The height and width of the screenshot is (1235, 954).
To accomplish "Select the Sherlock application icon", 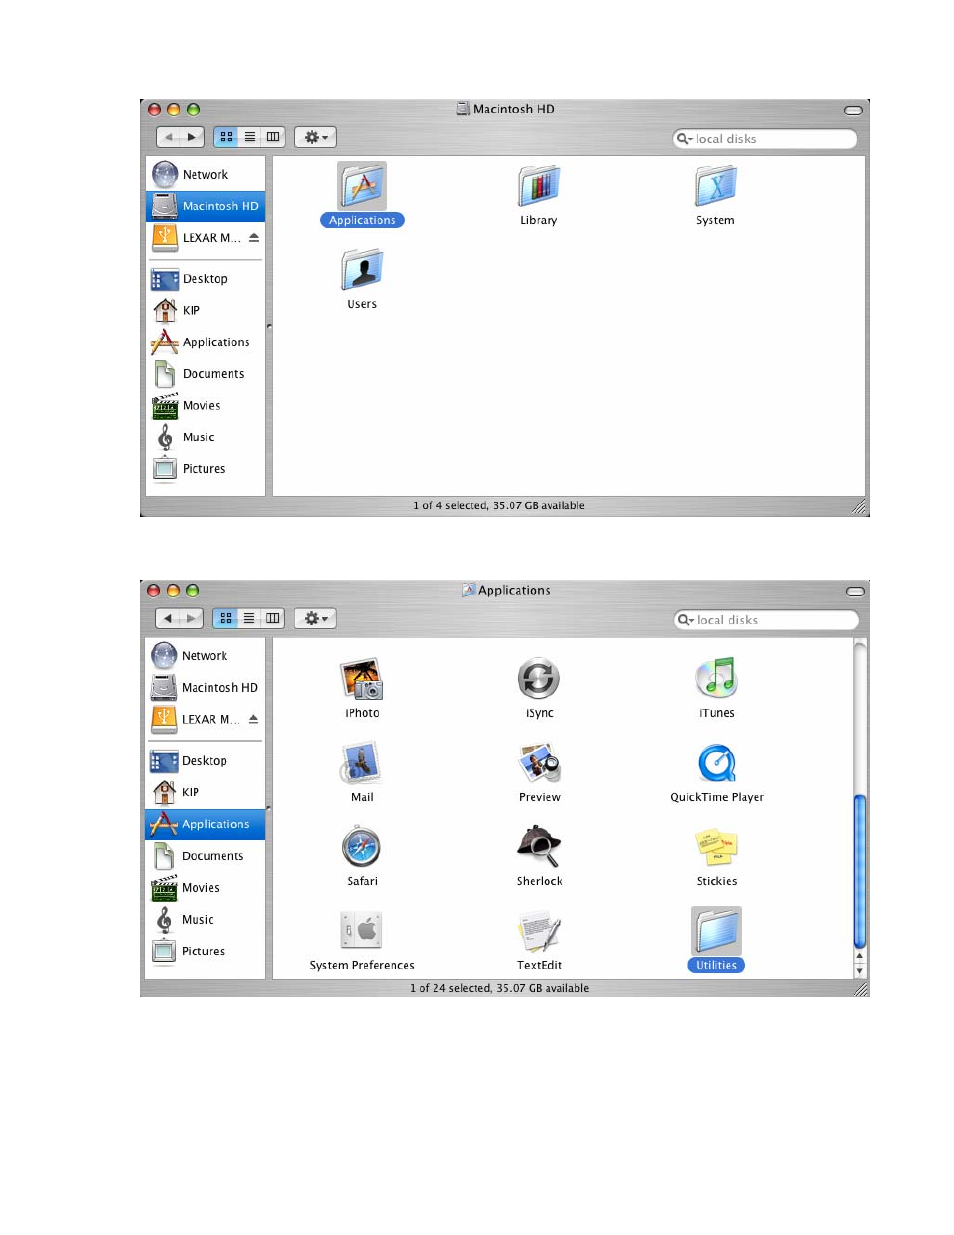I will click(539, 848).
